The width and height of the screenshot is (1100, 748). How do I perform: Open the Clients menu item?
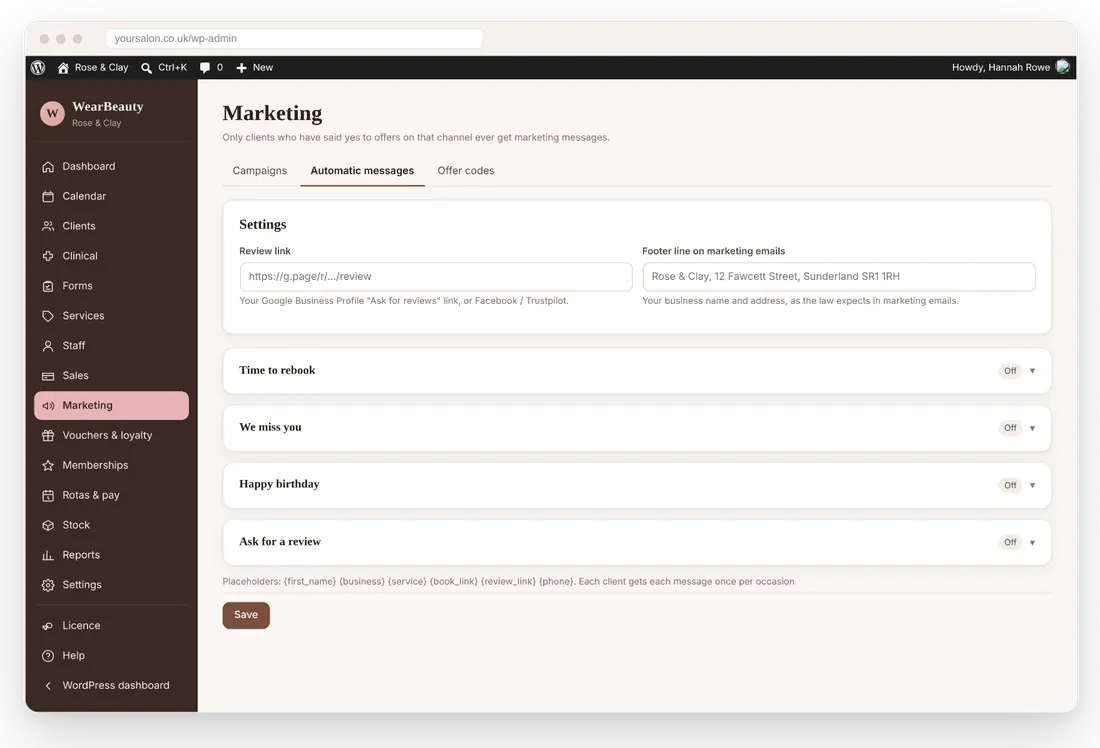pyautogui.click(x=111, y=226)
